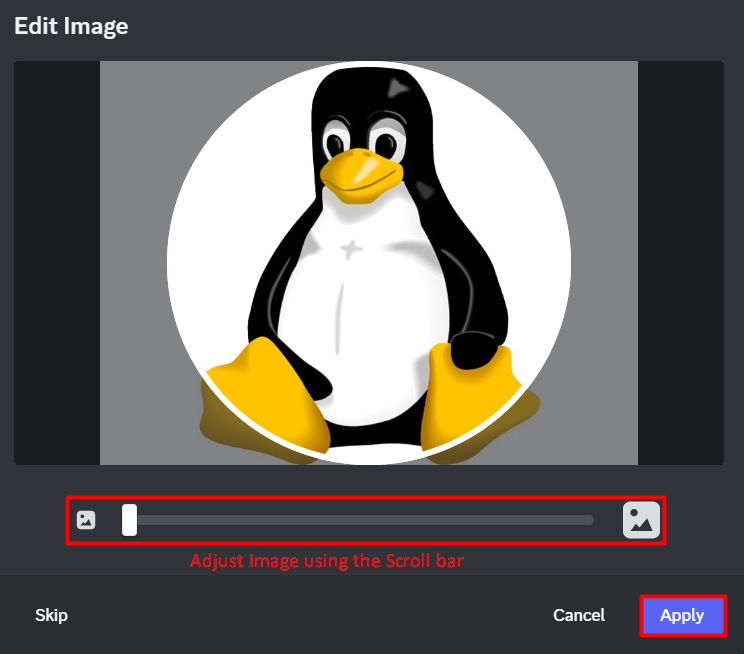Click the Skip button

click(x=51, y=615)
